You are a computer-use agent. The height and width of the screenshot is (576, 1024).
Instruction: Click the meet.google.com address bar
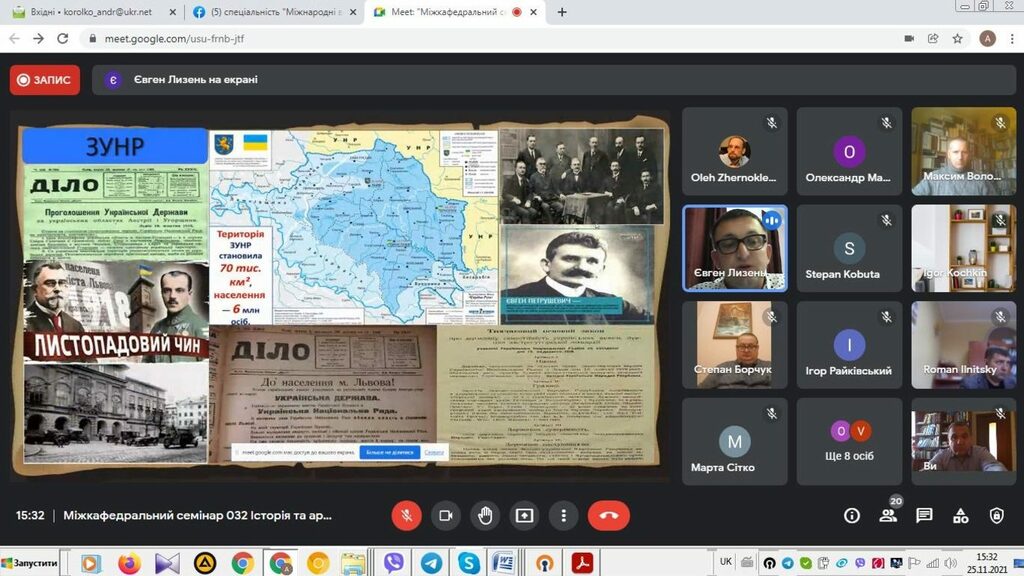(x=400, y=38)
